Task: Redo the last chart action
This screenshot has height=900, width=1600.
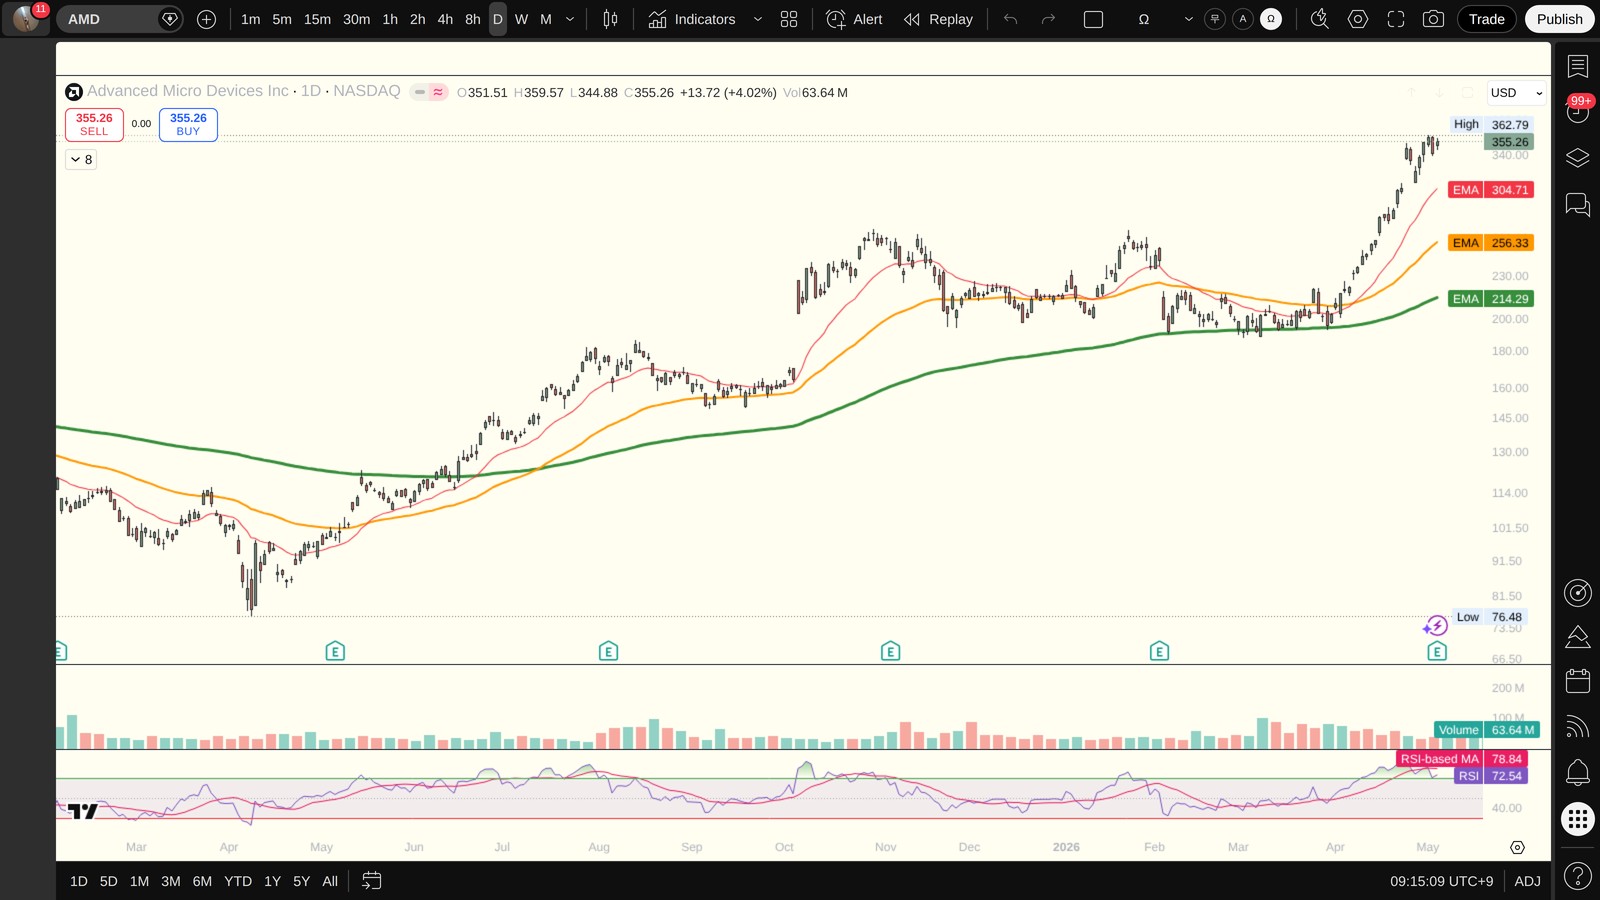Action: point(1048,19)
